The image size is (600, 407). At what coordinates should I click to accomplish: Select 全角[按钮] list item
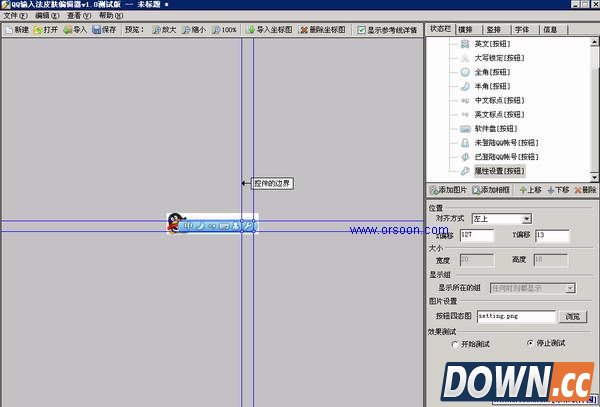[492, 72]
